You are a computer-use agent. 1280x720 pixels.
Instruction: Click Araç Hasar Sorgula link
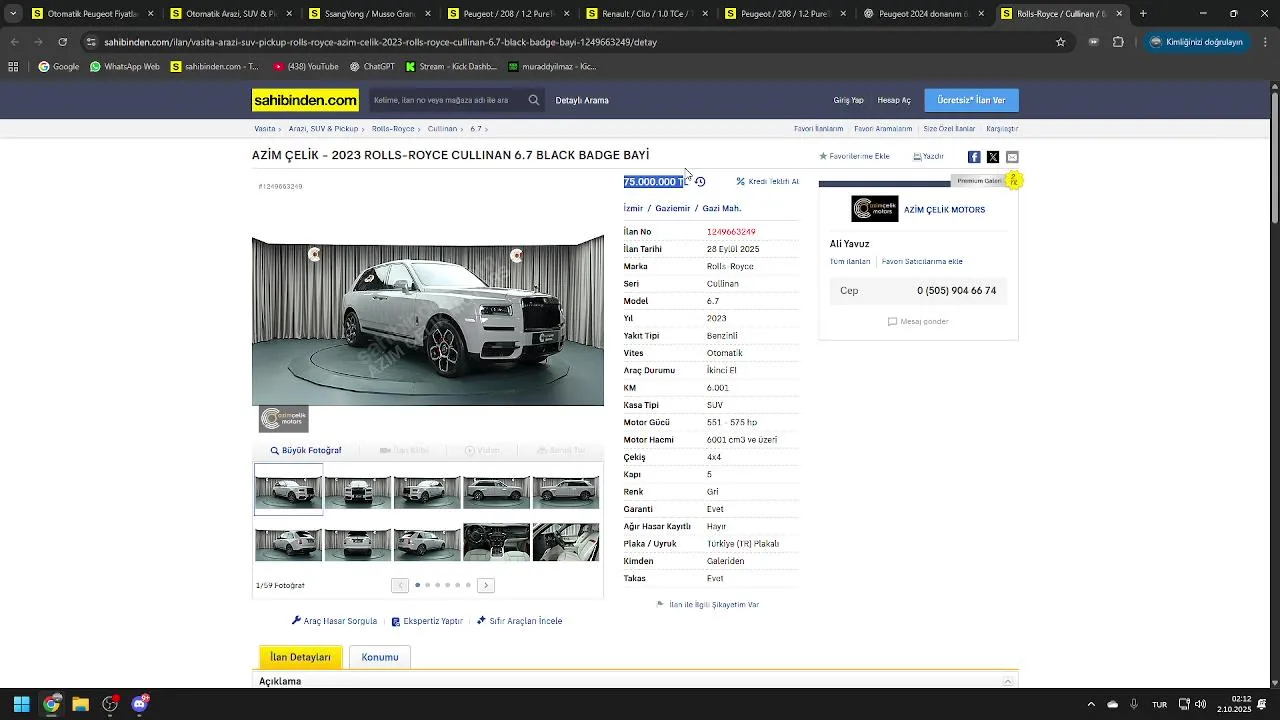coord(335,621)
